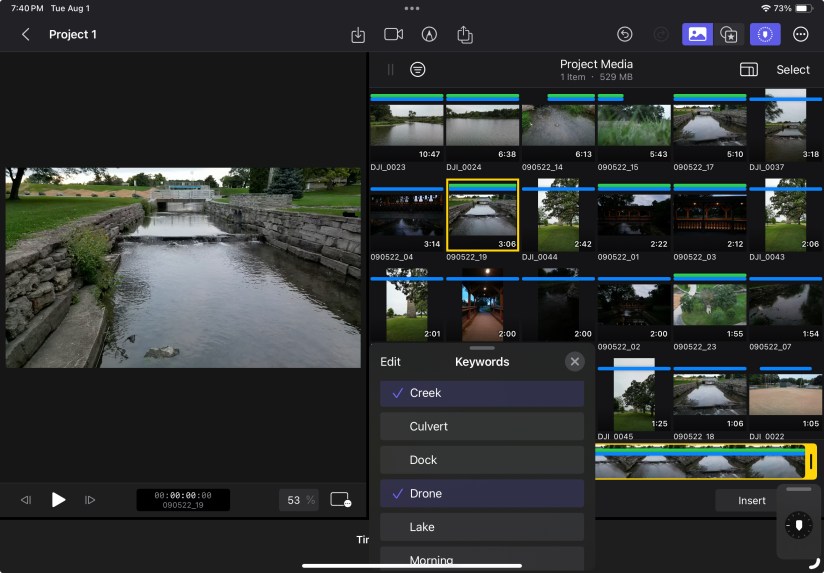Select the DJI_0044 clip thumbnail
The width and height of the screenshot is (824, 573).
pyautogui.click(x=558, y=217)
